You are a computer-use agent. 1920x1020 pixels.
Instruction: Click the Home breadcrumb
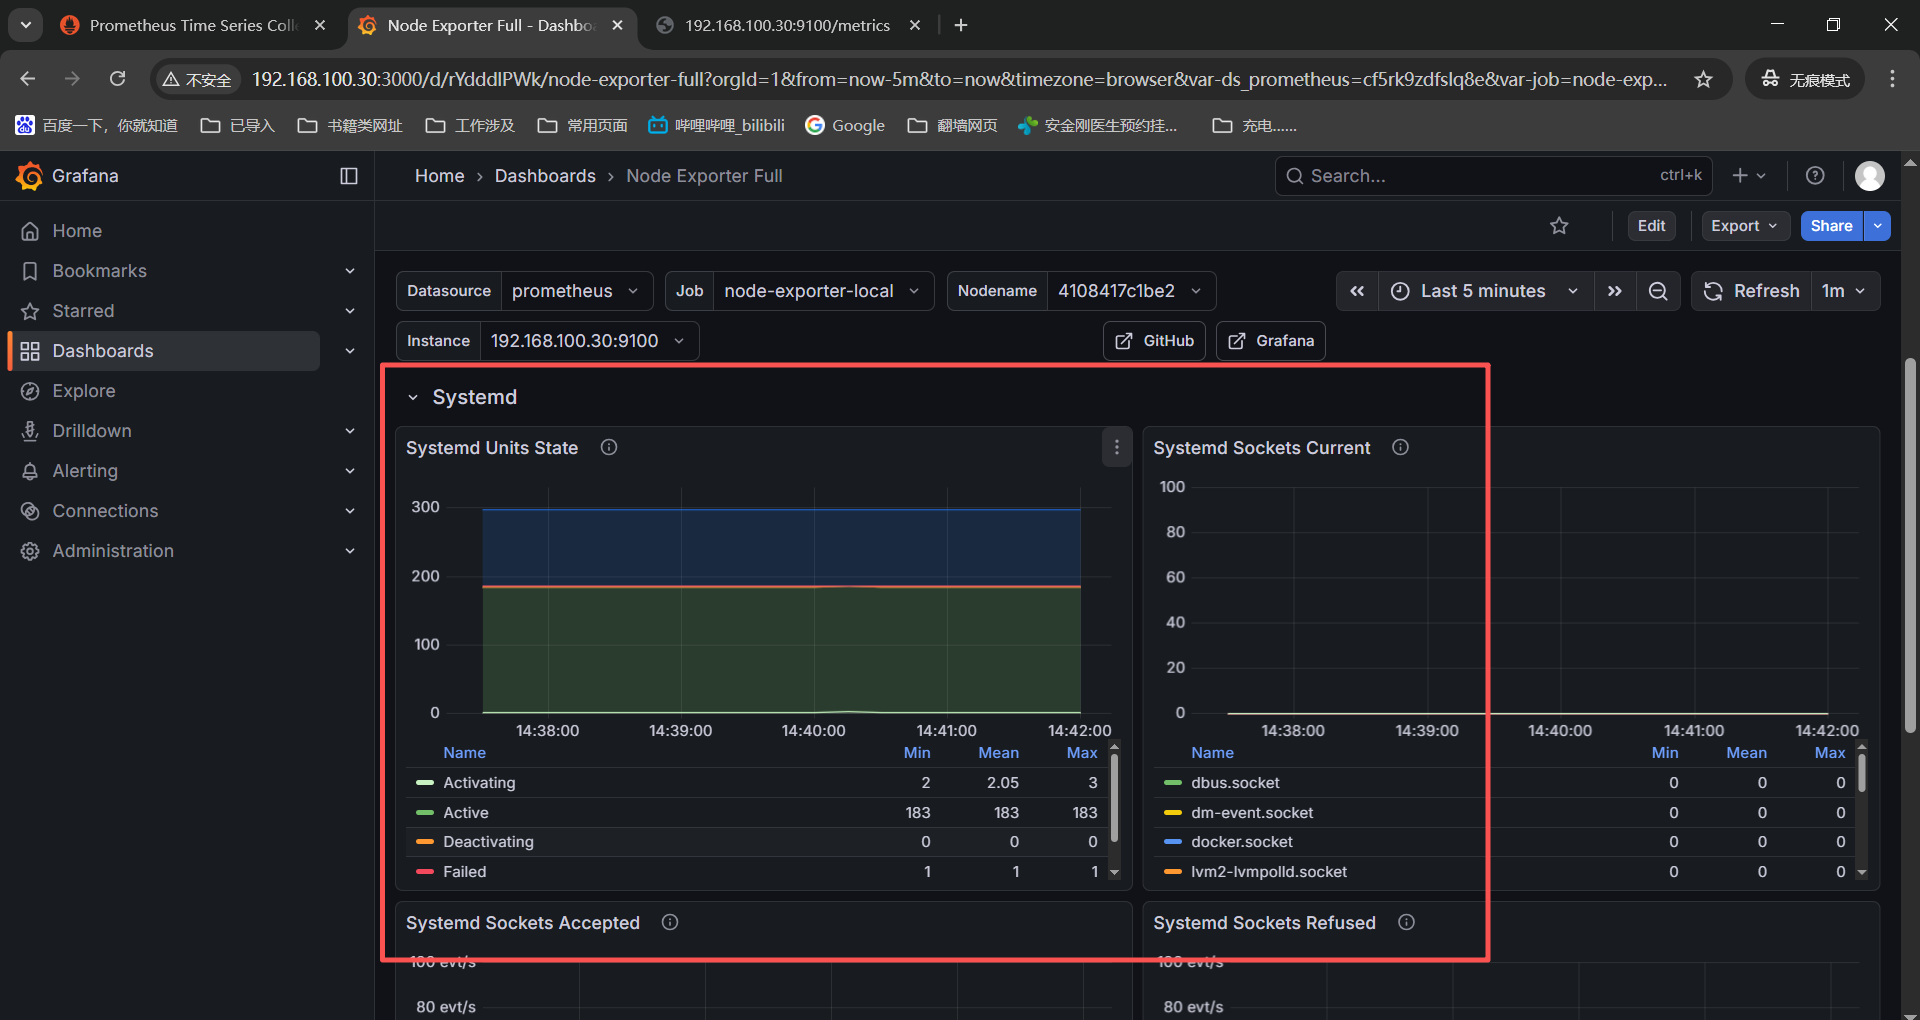pos(440,176)
